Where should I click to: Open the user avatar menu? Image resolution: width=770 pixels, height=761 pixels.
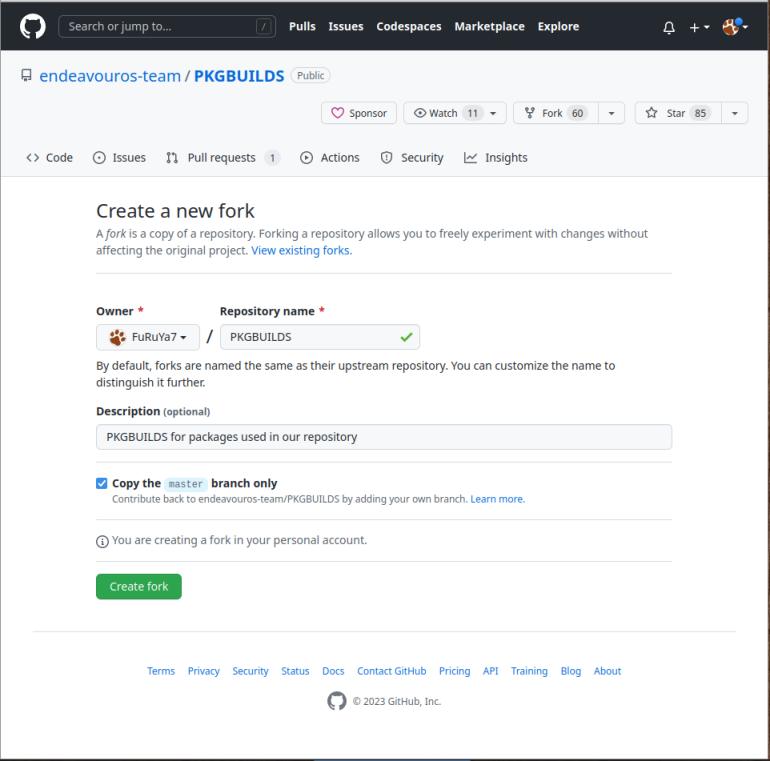[x=735, y=27]
